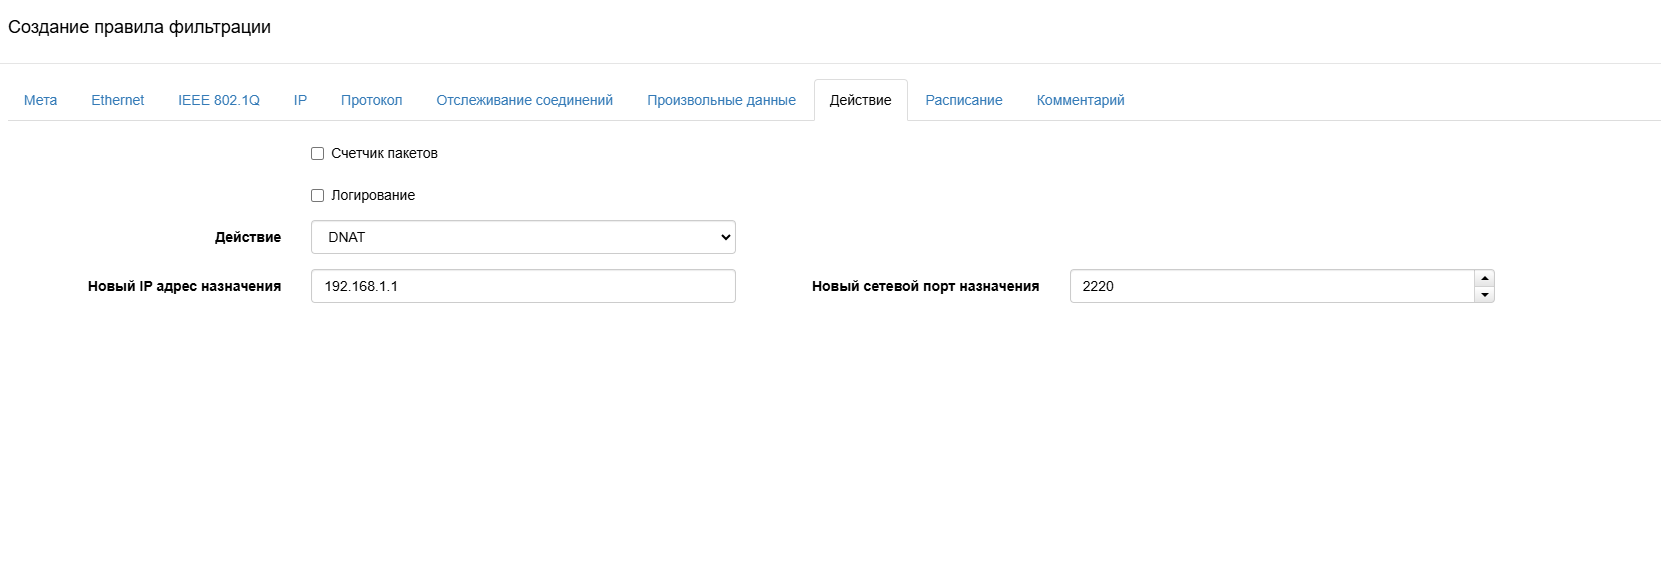Toggle the Логирование checkbox
The image size is (1661, 567).
point(317,196)
